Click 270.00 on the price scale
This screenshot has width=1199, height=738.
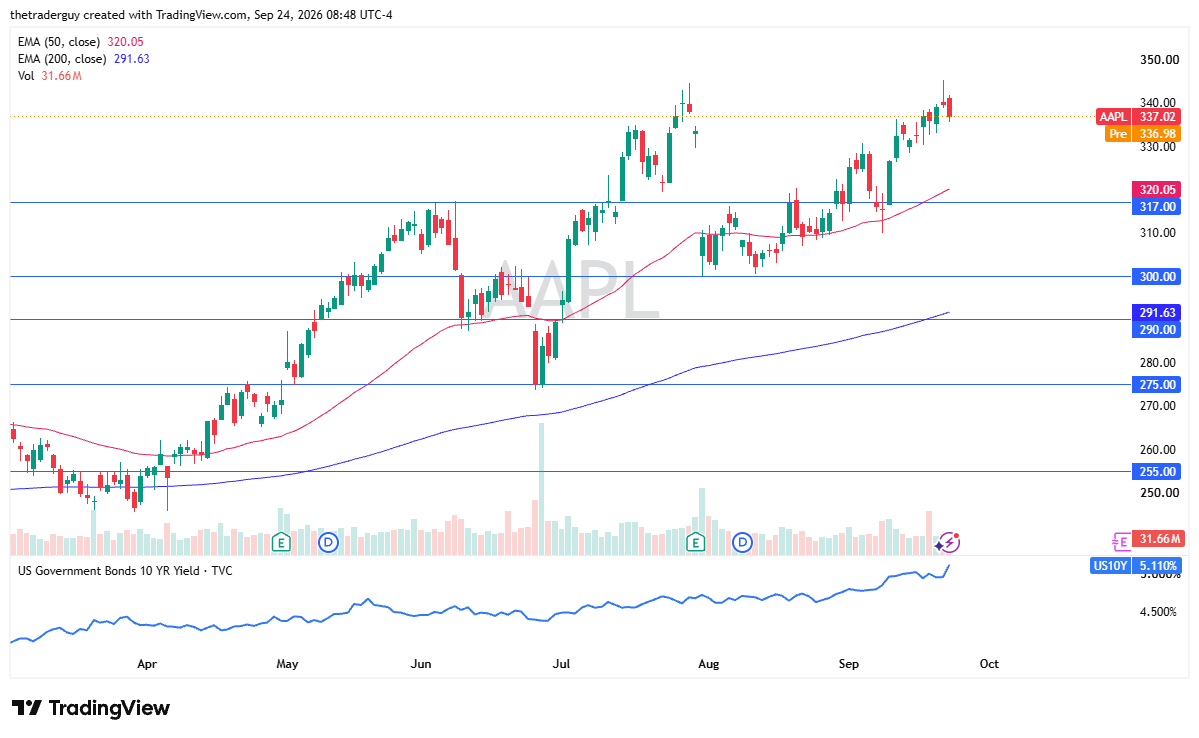coord(1158,405)
